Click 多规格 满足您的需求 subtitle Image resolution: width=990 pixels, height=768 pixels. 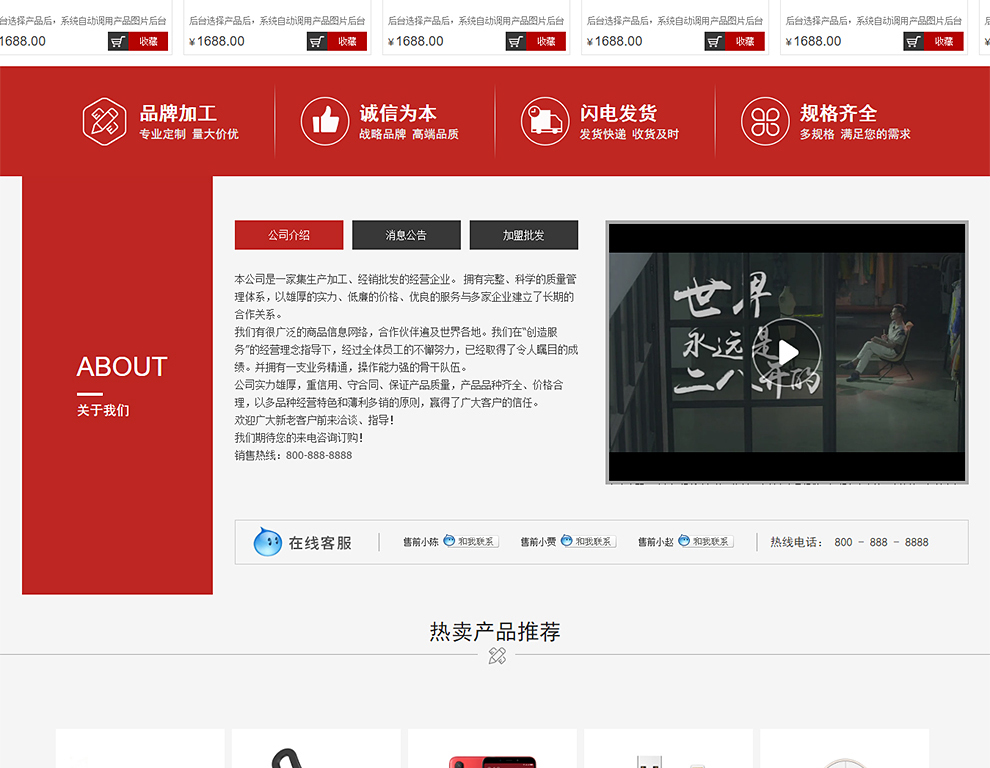[x=856, y=134]
